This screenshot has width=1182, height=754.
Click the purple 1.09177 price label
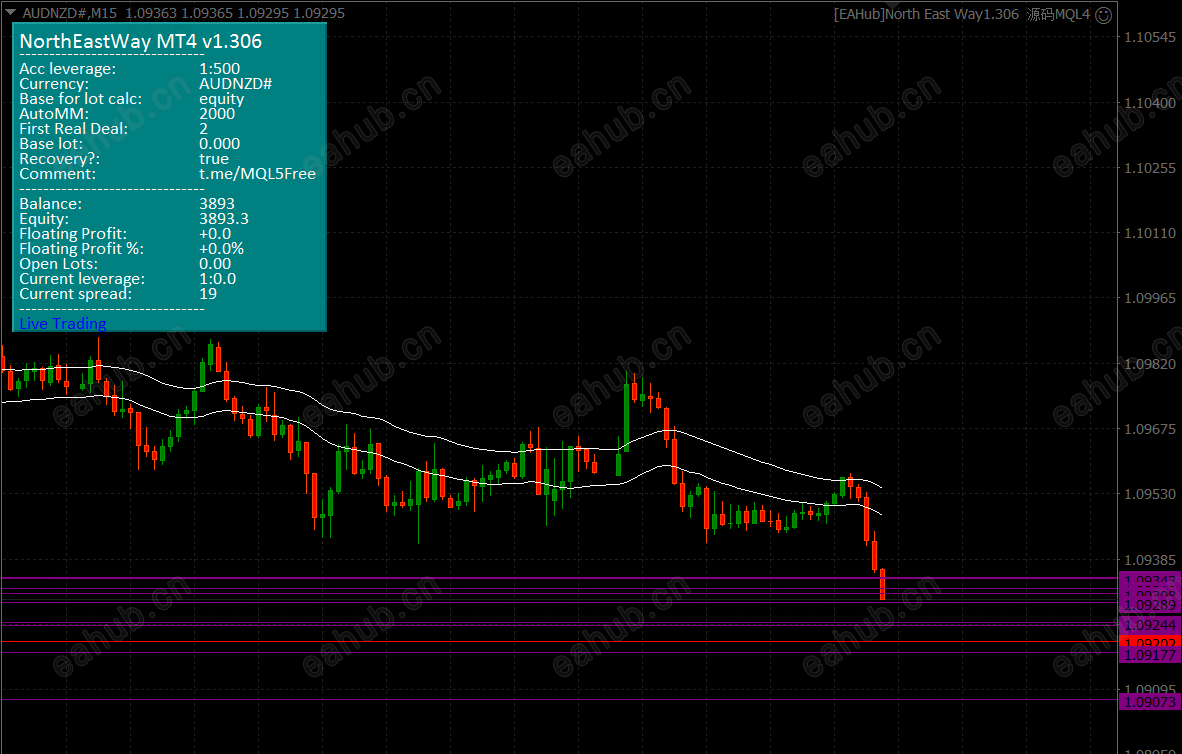[x=1150, y=655]
